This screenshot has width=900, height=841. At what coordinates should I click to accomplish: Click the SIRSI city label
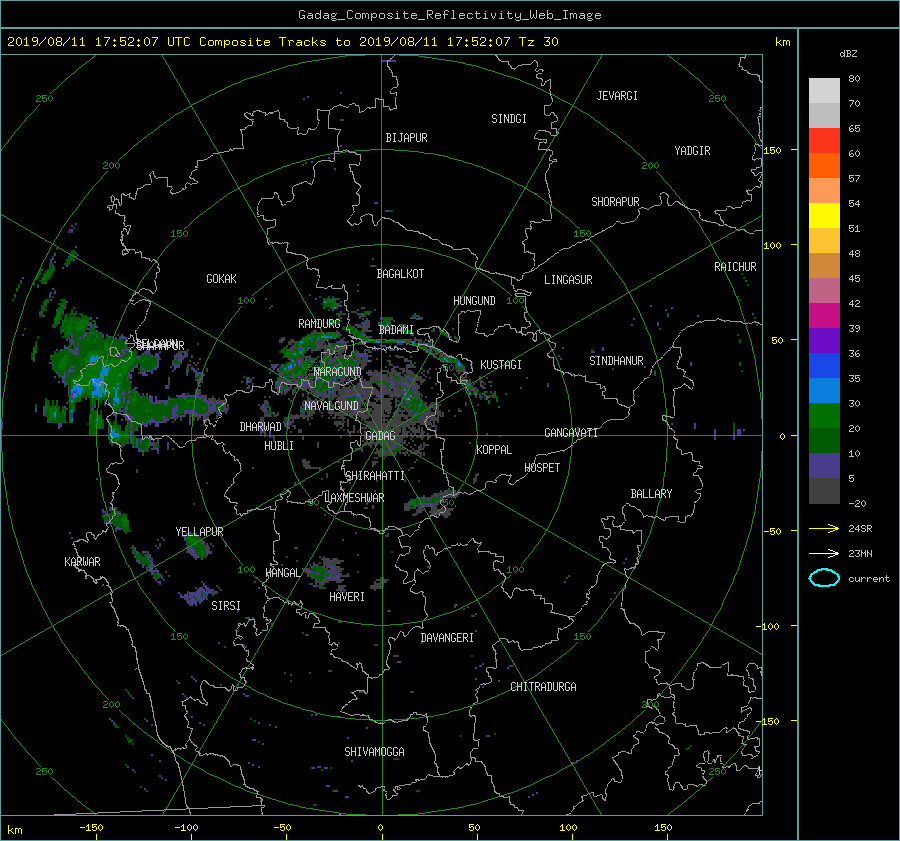[x=226, y=606]
